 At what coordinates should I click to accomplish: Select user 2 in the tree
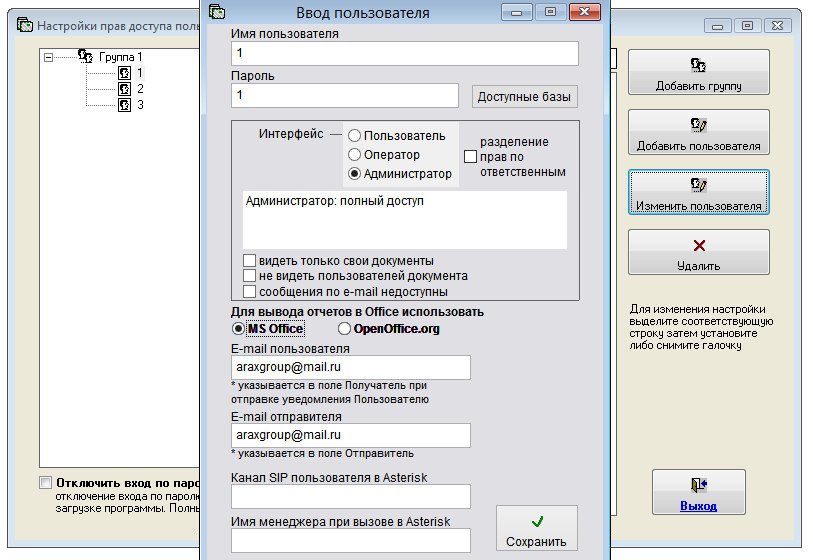tap(140, 89)
